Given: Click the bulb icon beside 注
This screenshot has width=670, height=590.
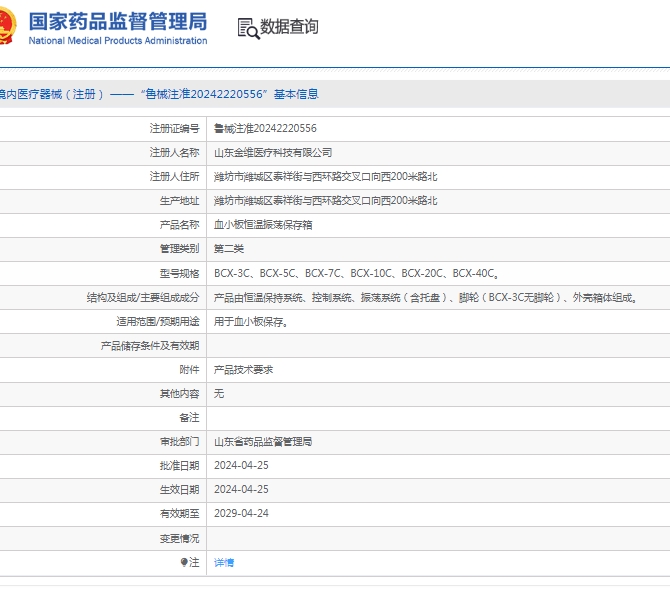Looking at the screenshot, I should point(184,562).
